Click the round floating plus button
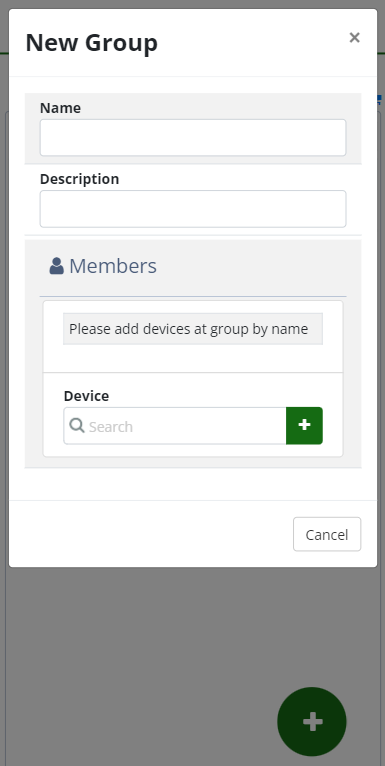385x766 pixels. coord(312,722)
